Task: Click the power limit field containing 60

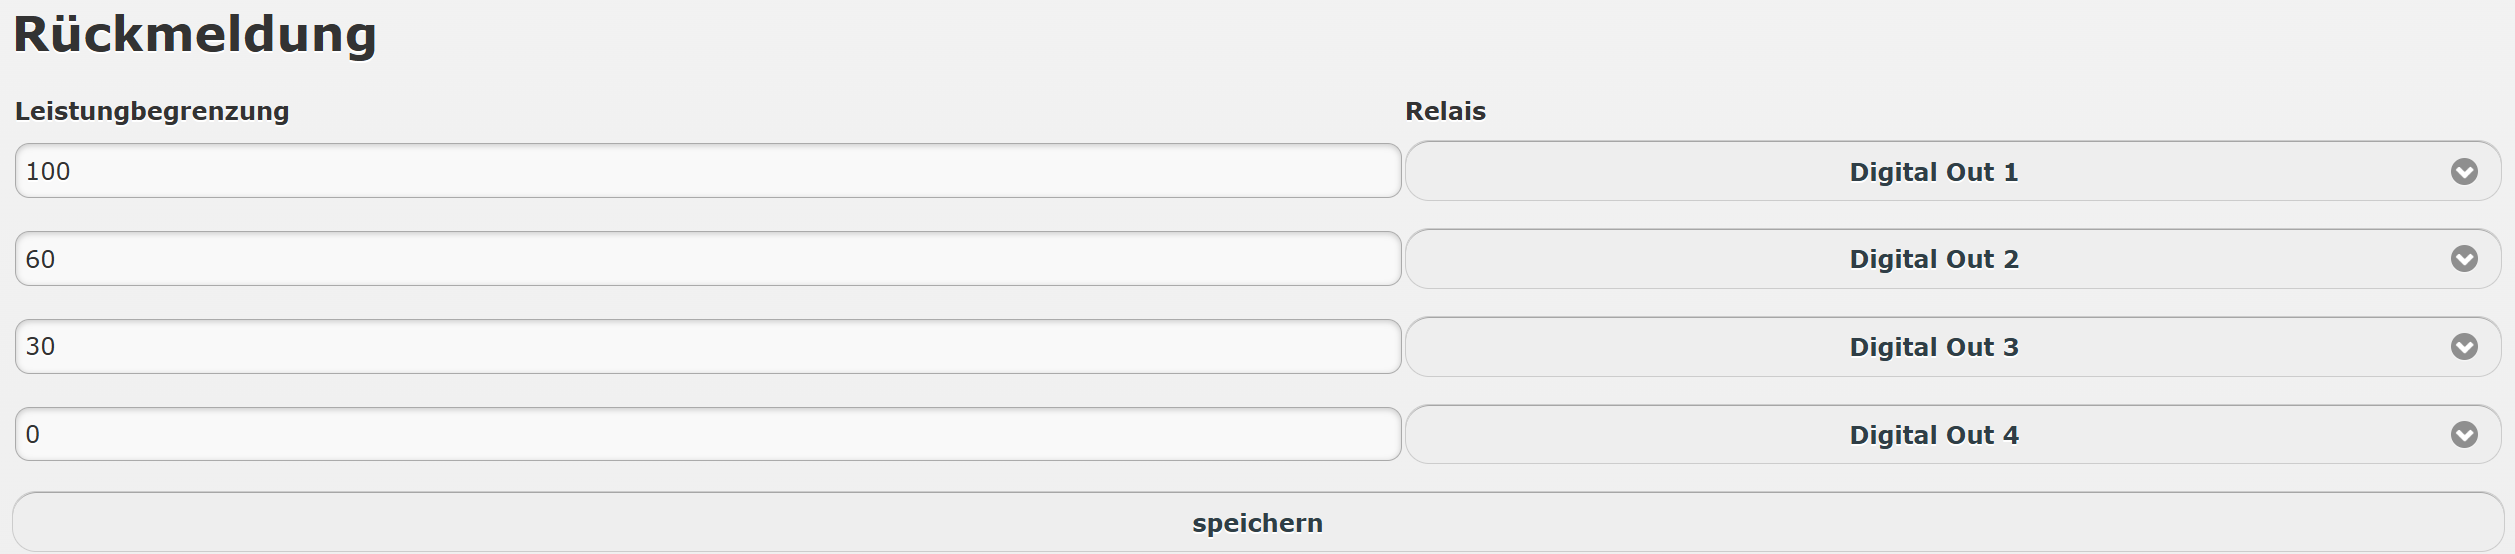Action: tap(707, 259)
